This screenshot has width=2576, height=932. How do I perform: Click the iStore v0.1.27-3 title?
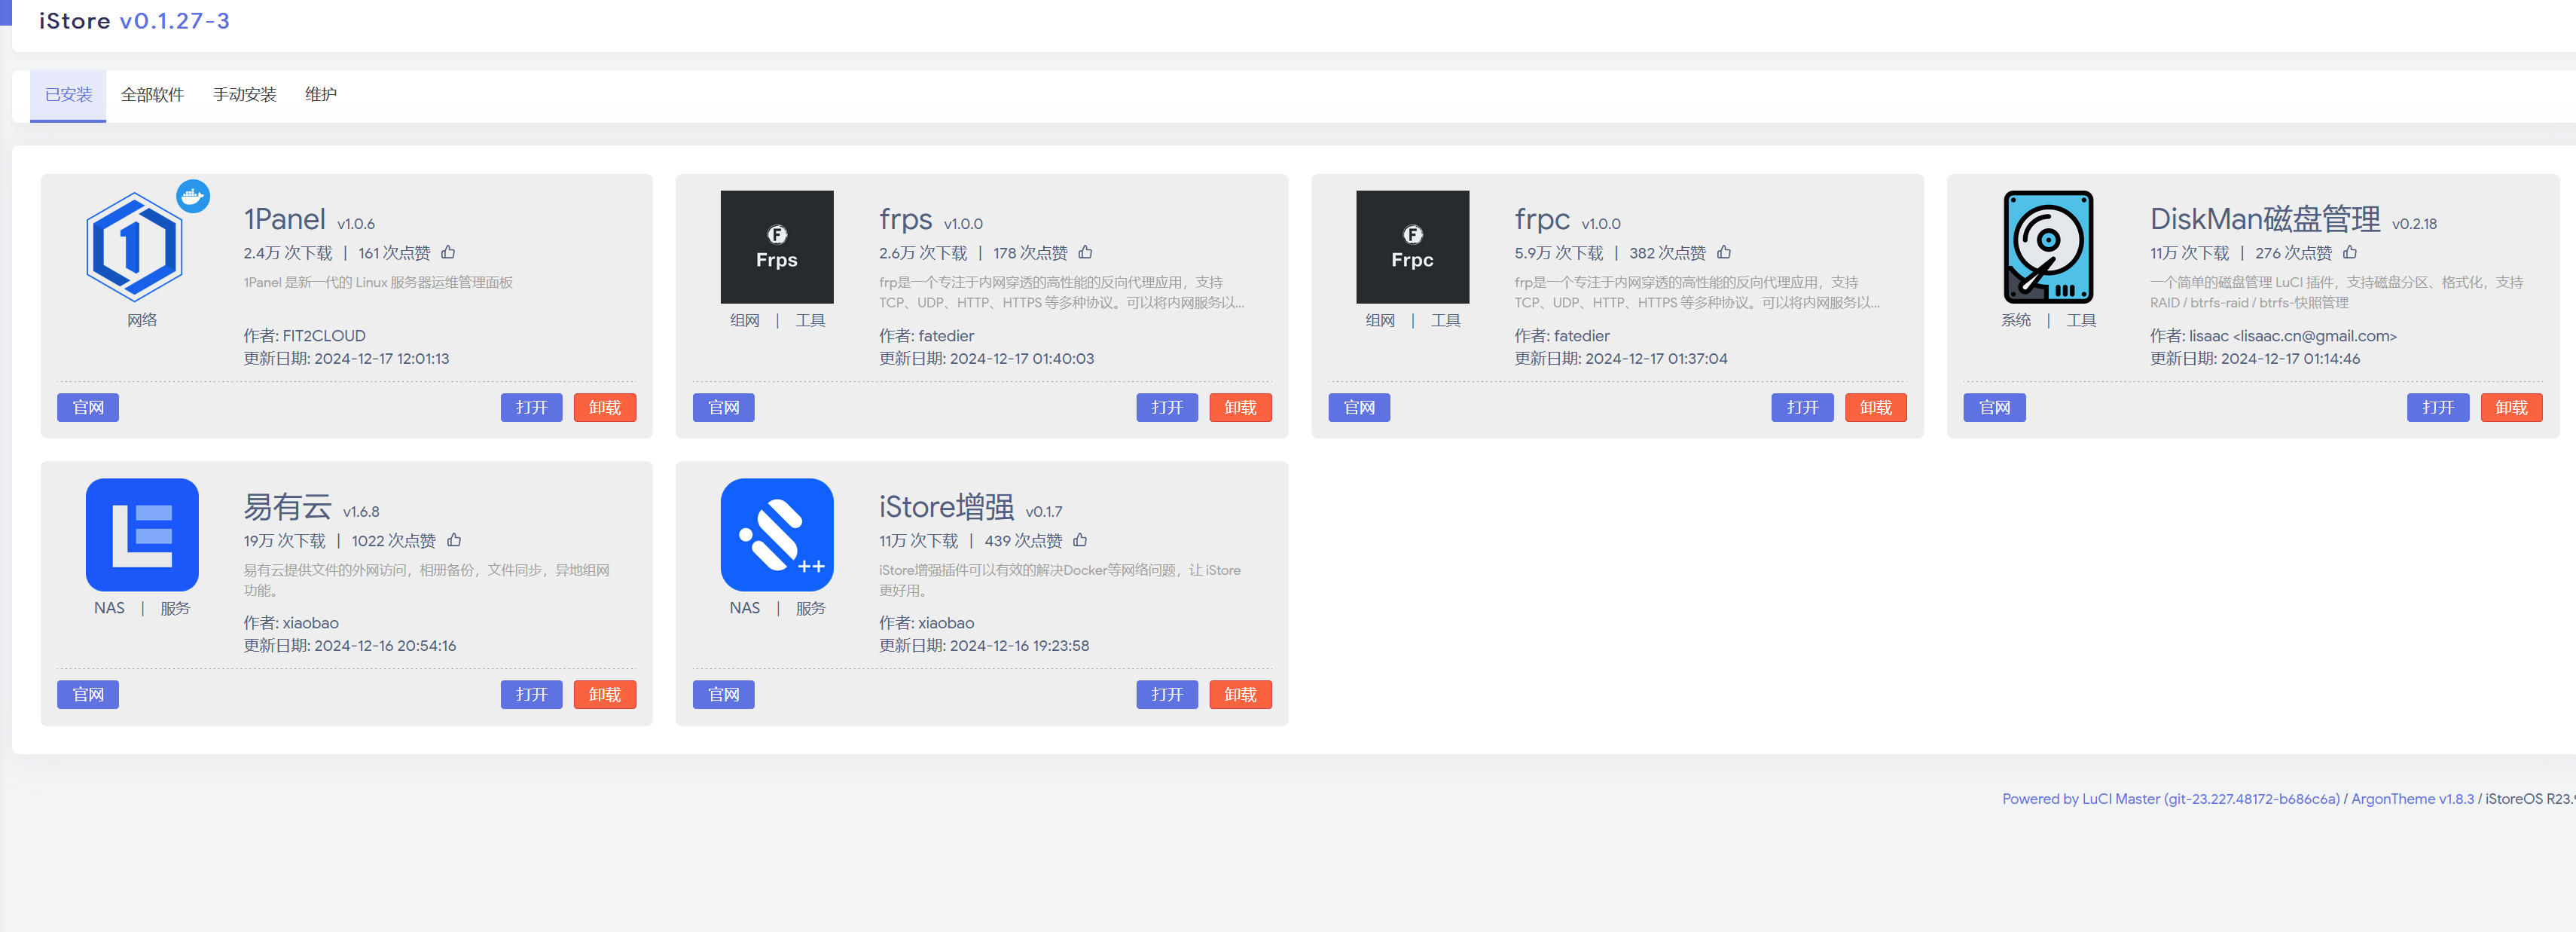pyautogui.click(x=134, y=21)
